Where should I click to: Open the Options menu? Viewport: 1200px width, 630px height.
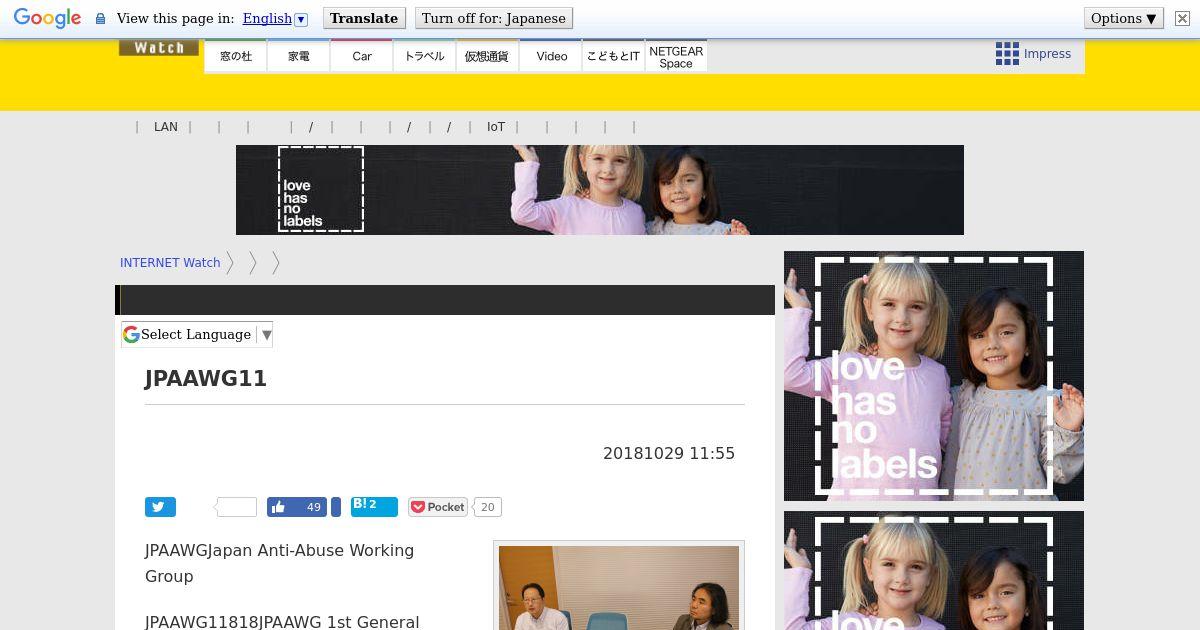pyautogui.click(x=1124, y=18)
